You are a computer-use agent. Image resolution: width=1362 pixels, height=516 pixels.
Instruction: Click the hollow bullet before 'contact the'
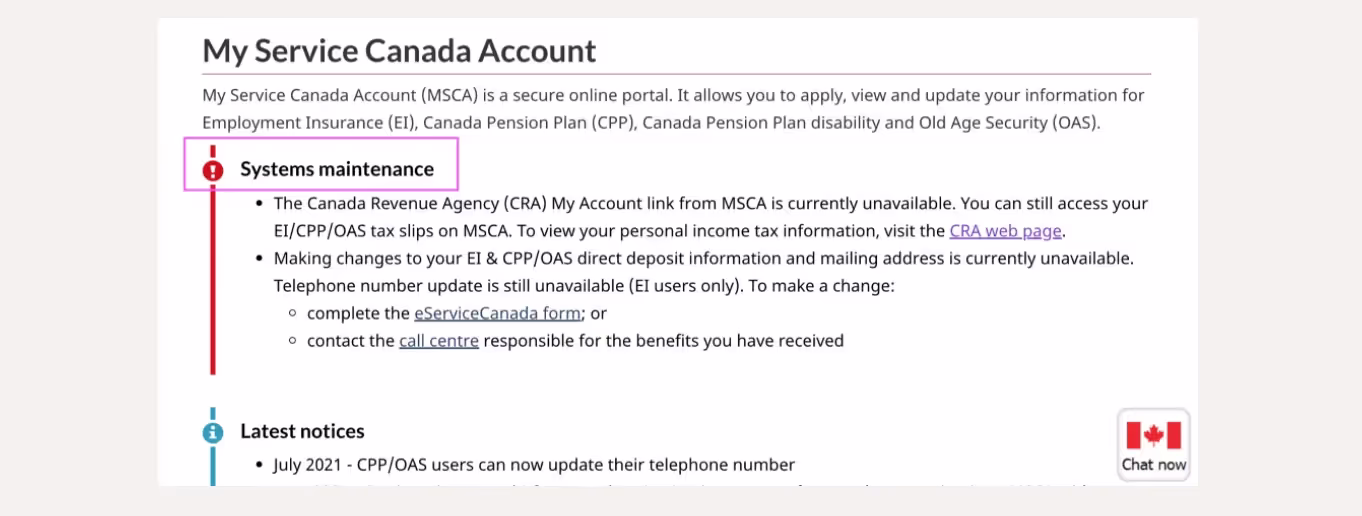[x=292, y=341]
